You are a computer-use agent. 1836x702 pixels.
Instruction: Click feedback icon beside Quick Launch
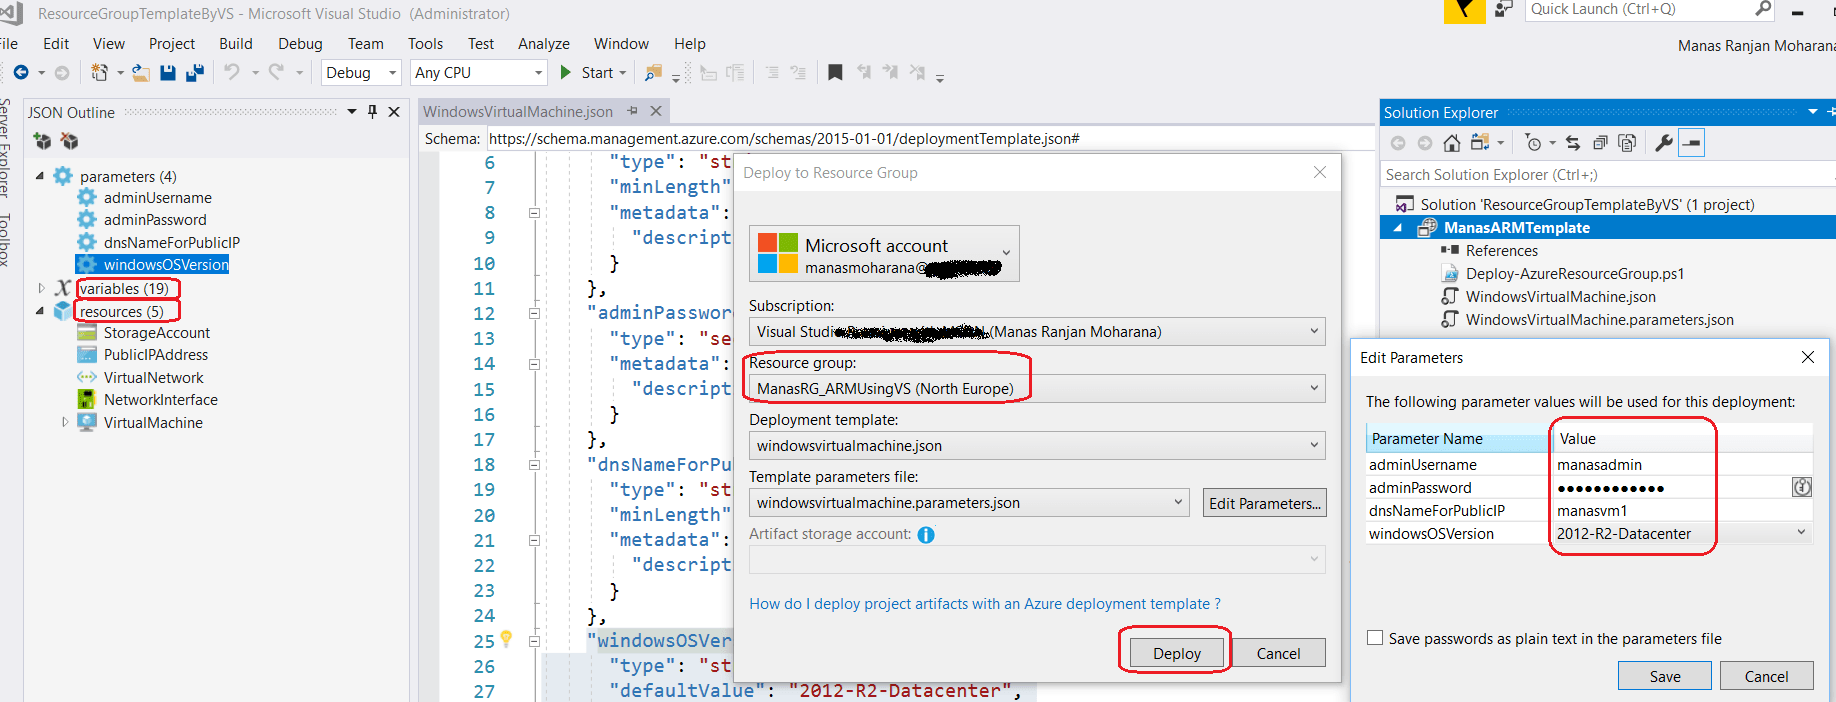coord(1504,10)
